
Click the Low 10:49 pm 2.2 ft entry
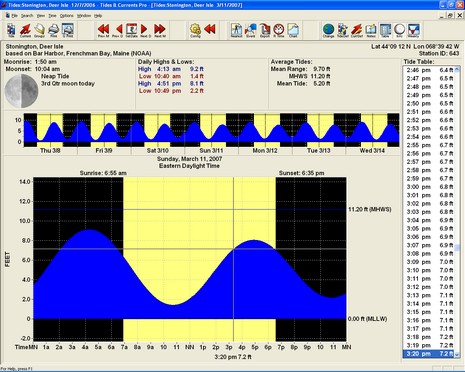171,91
